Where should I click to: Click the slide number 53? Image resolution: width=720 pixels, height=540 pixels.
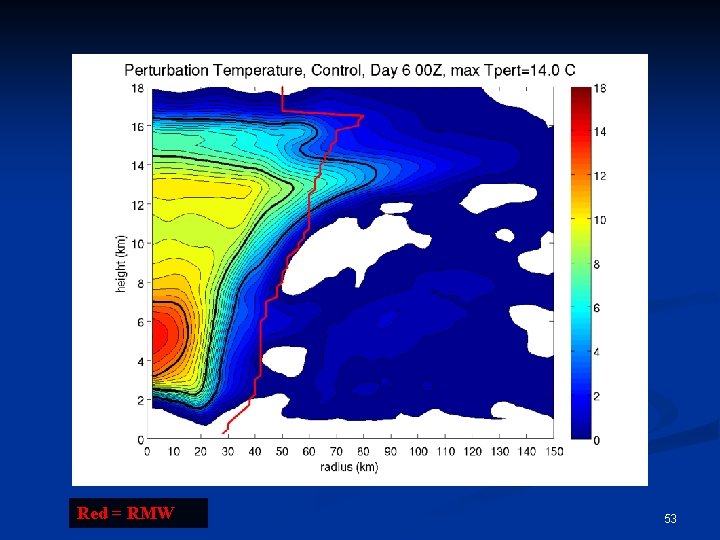click(670, 519)
